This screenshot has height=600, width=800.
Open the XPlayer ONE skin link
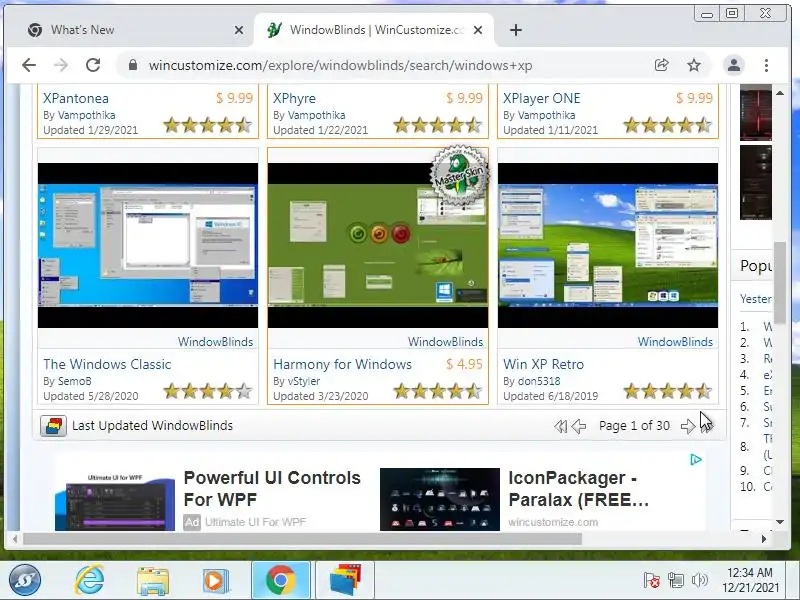tap(542, 98)
